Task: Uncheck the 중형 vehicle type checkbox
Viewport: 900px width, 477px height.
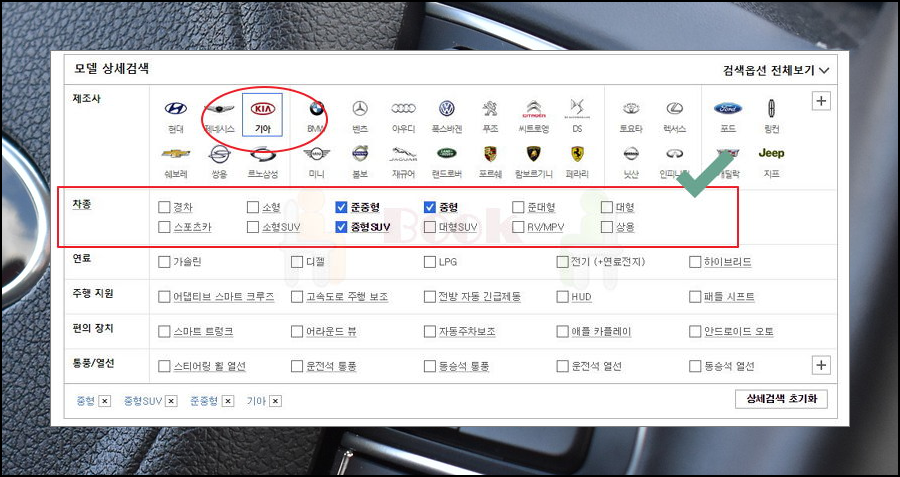Action: [430, 207]
